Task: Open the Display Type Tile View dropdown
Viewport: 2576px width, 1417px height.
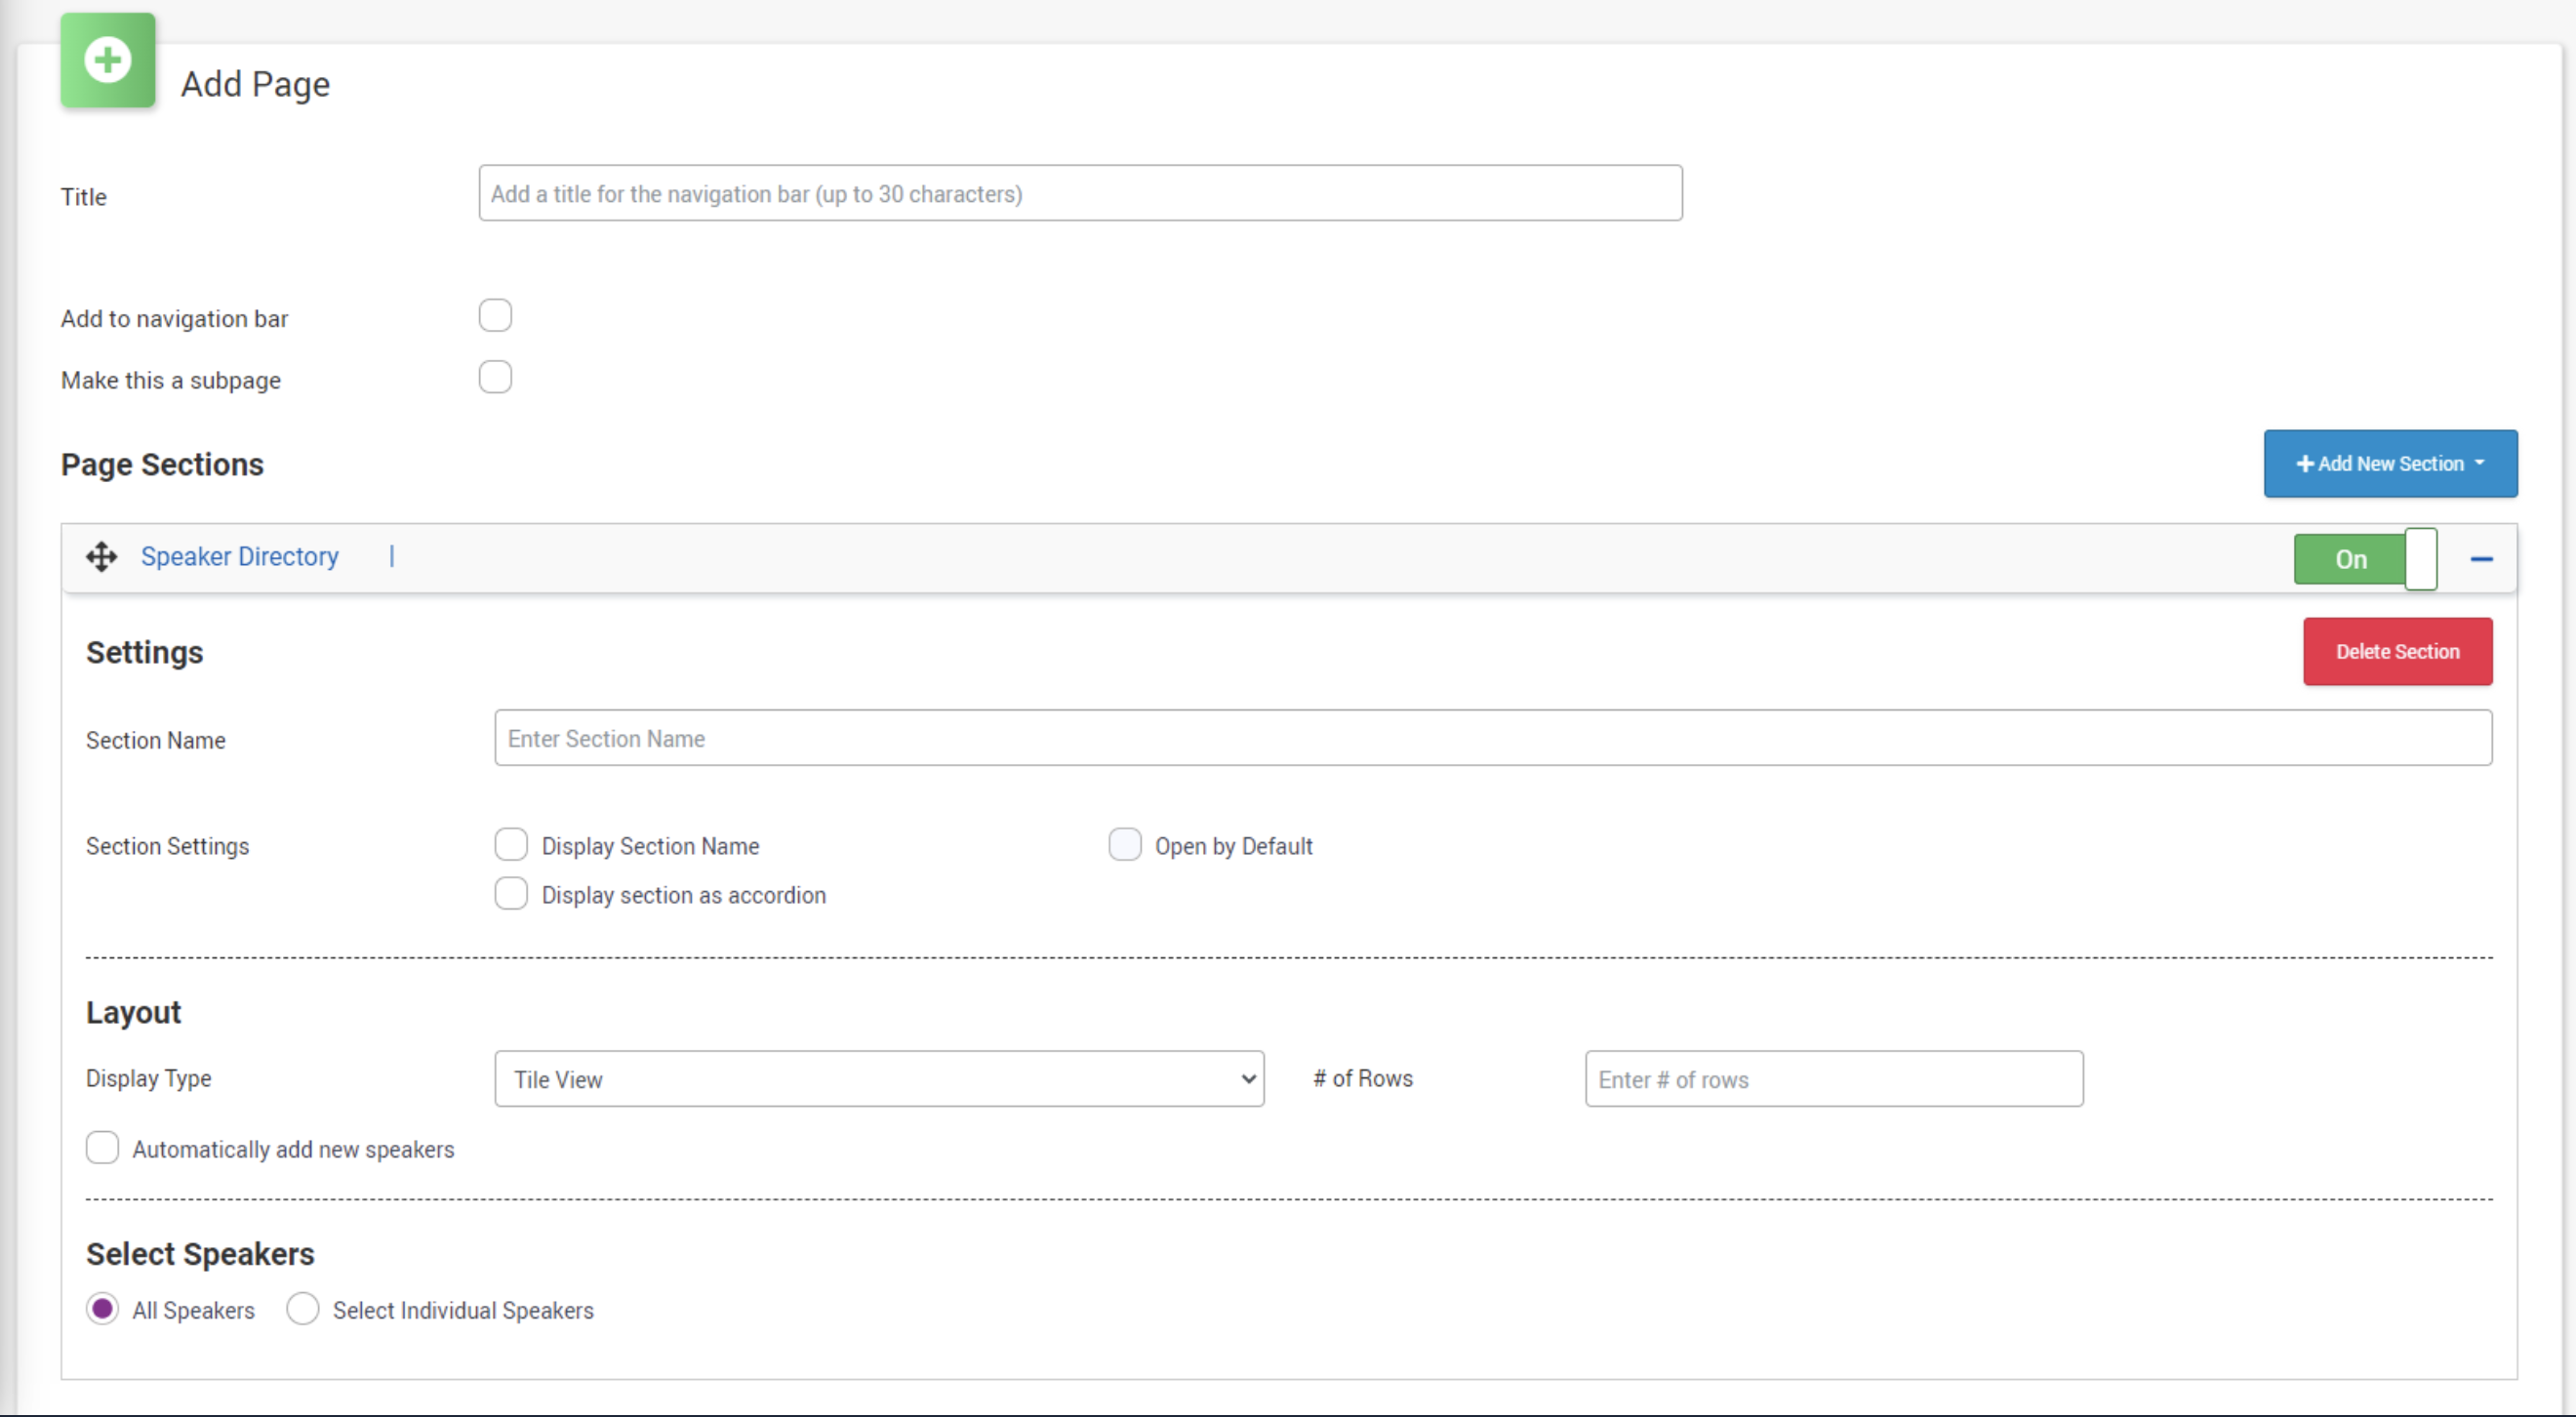Action: tap(879, 1079)
